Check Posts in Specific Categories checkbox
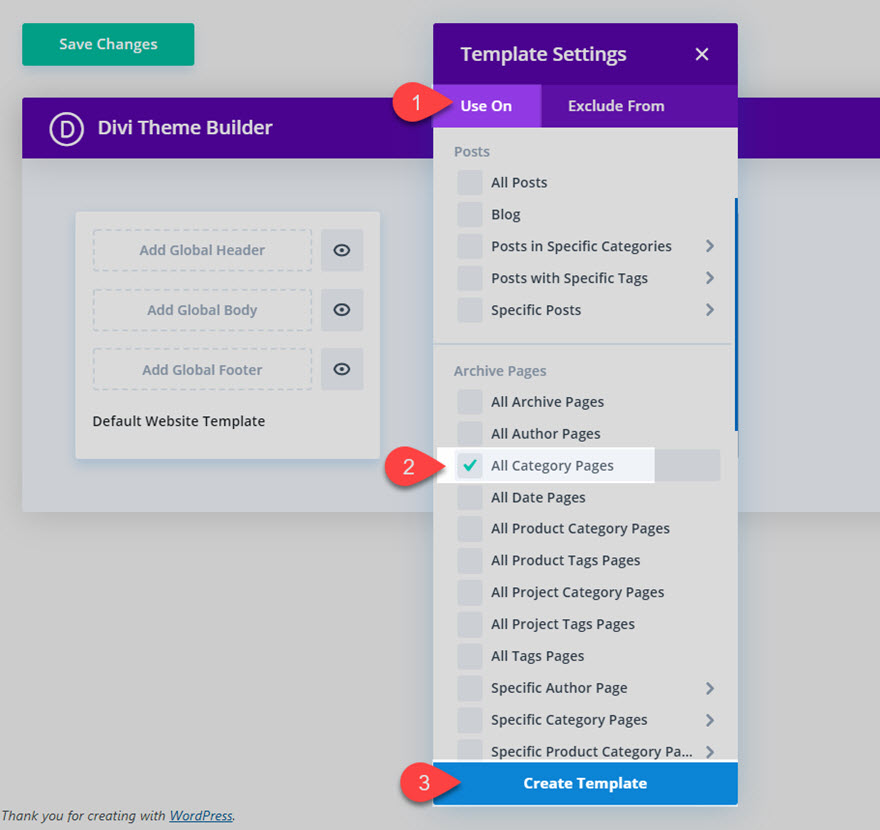 [469, 246]
